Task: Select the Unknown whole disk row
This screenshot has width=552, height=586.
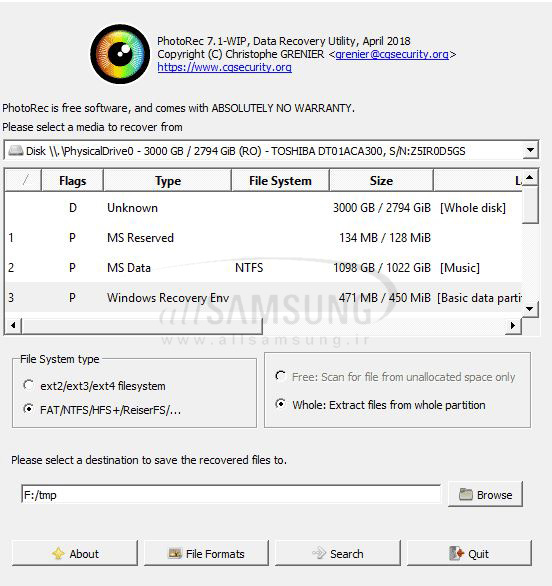Action: [263, 208]
